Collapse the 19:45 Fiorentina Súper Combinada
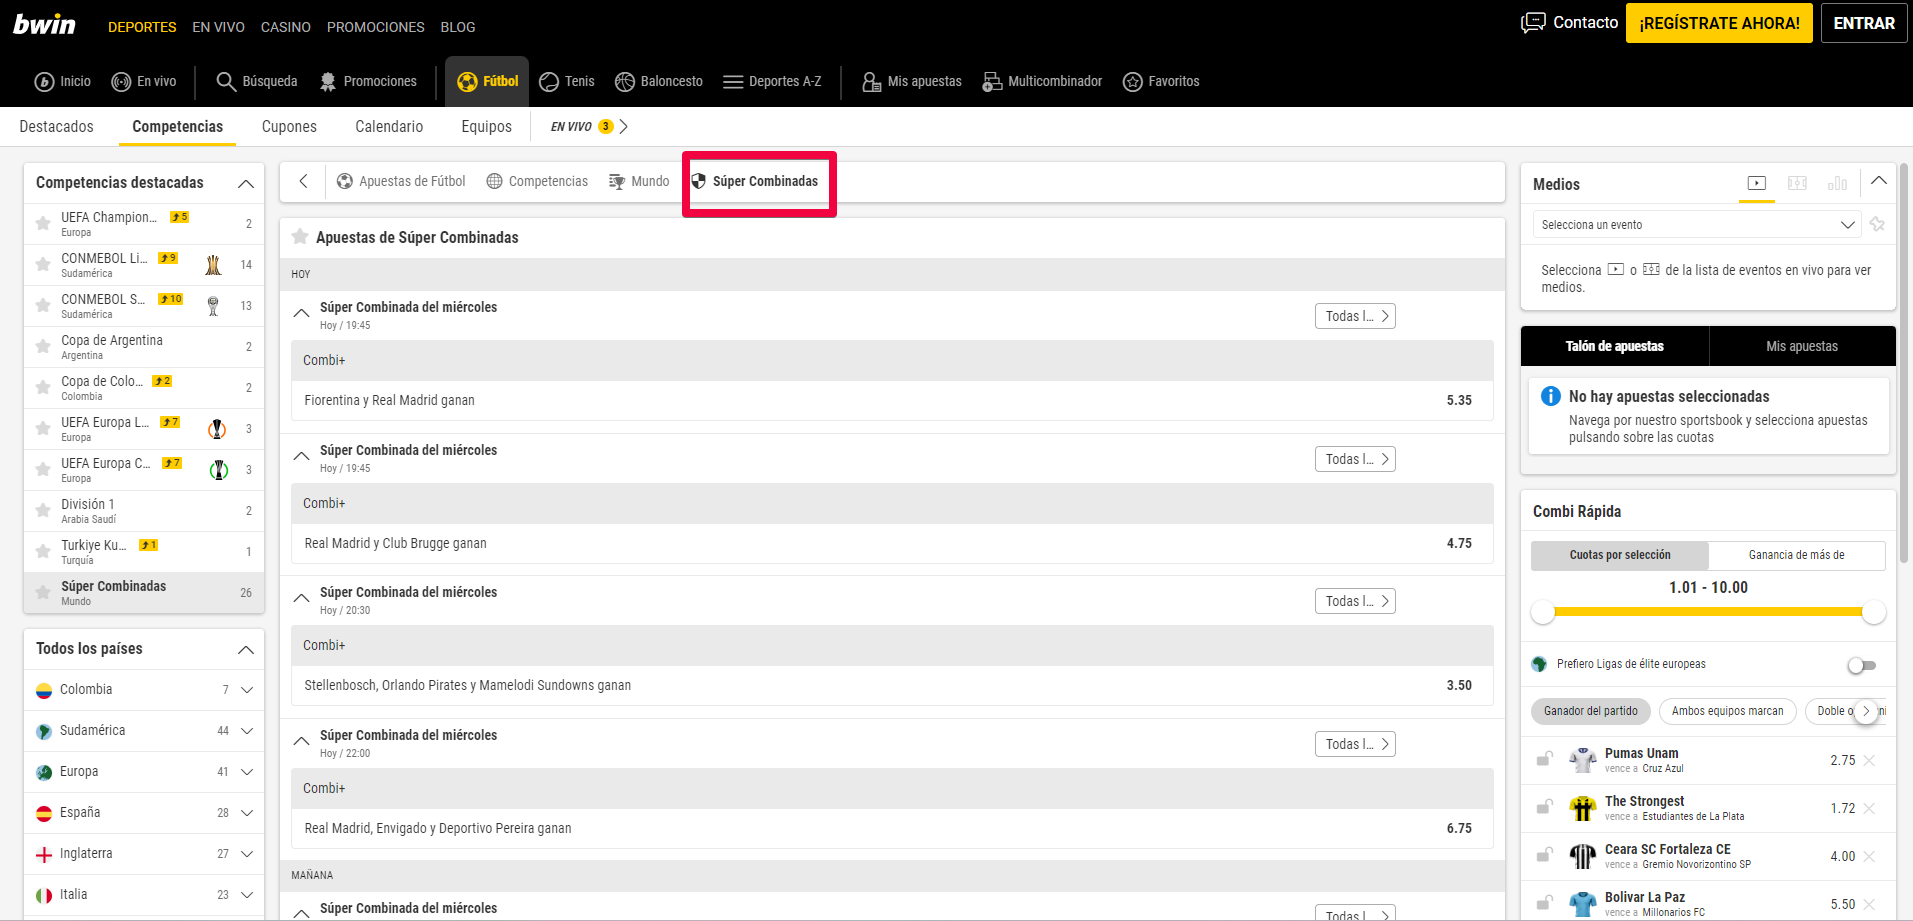 301,313
